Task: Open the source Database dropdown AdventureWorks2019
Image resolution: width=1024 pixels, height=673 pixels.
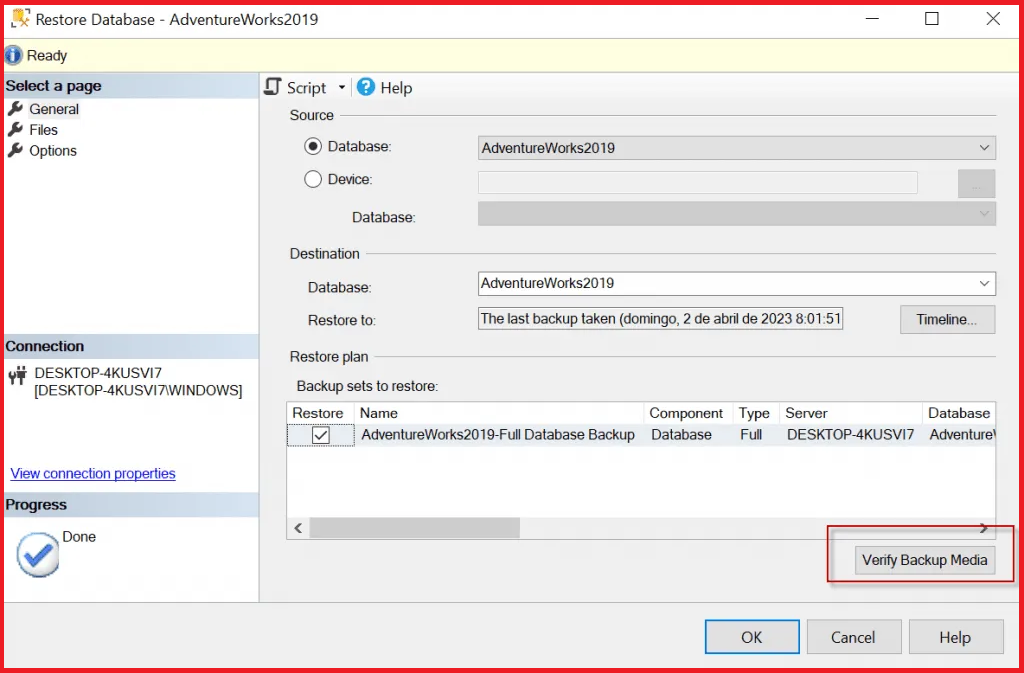Action: coord(737,148)
